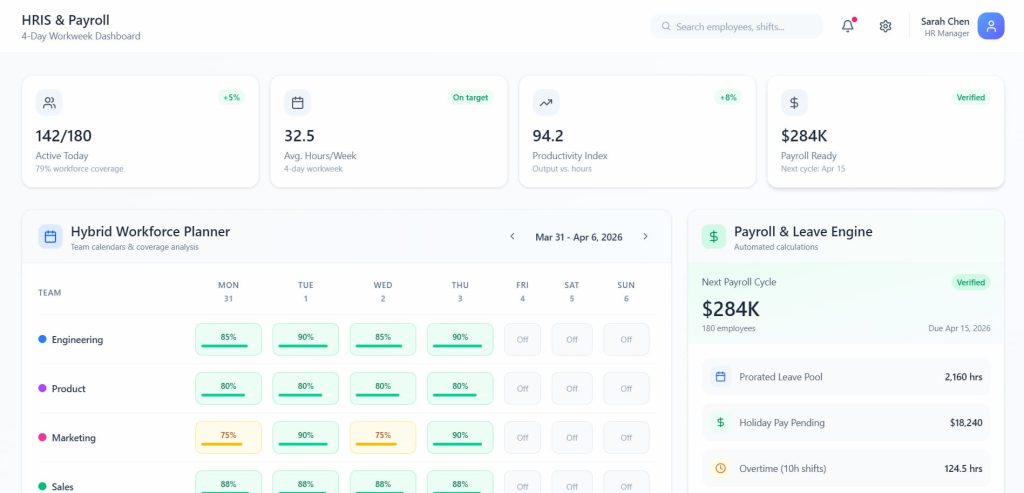Image resolution: width=1024 pixels, height=493 pixels.
Task: Go to next week with right chevron
Action: tap(645, 237)
